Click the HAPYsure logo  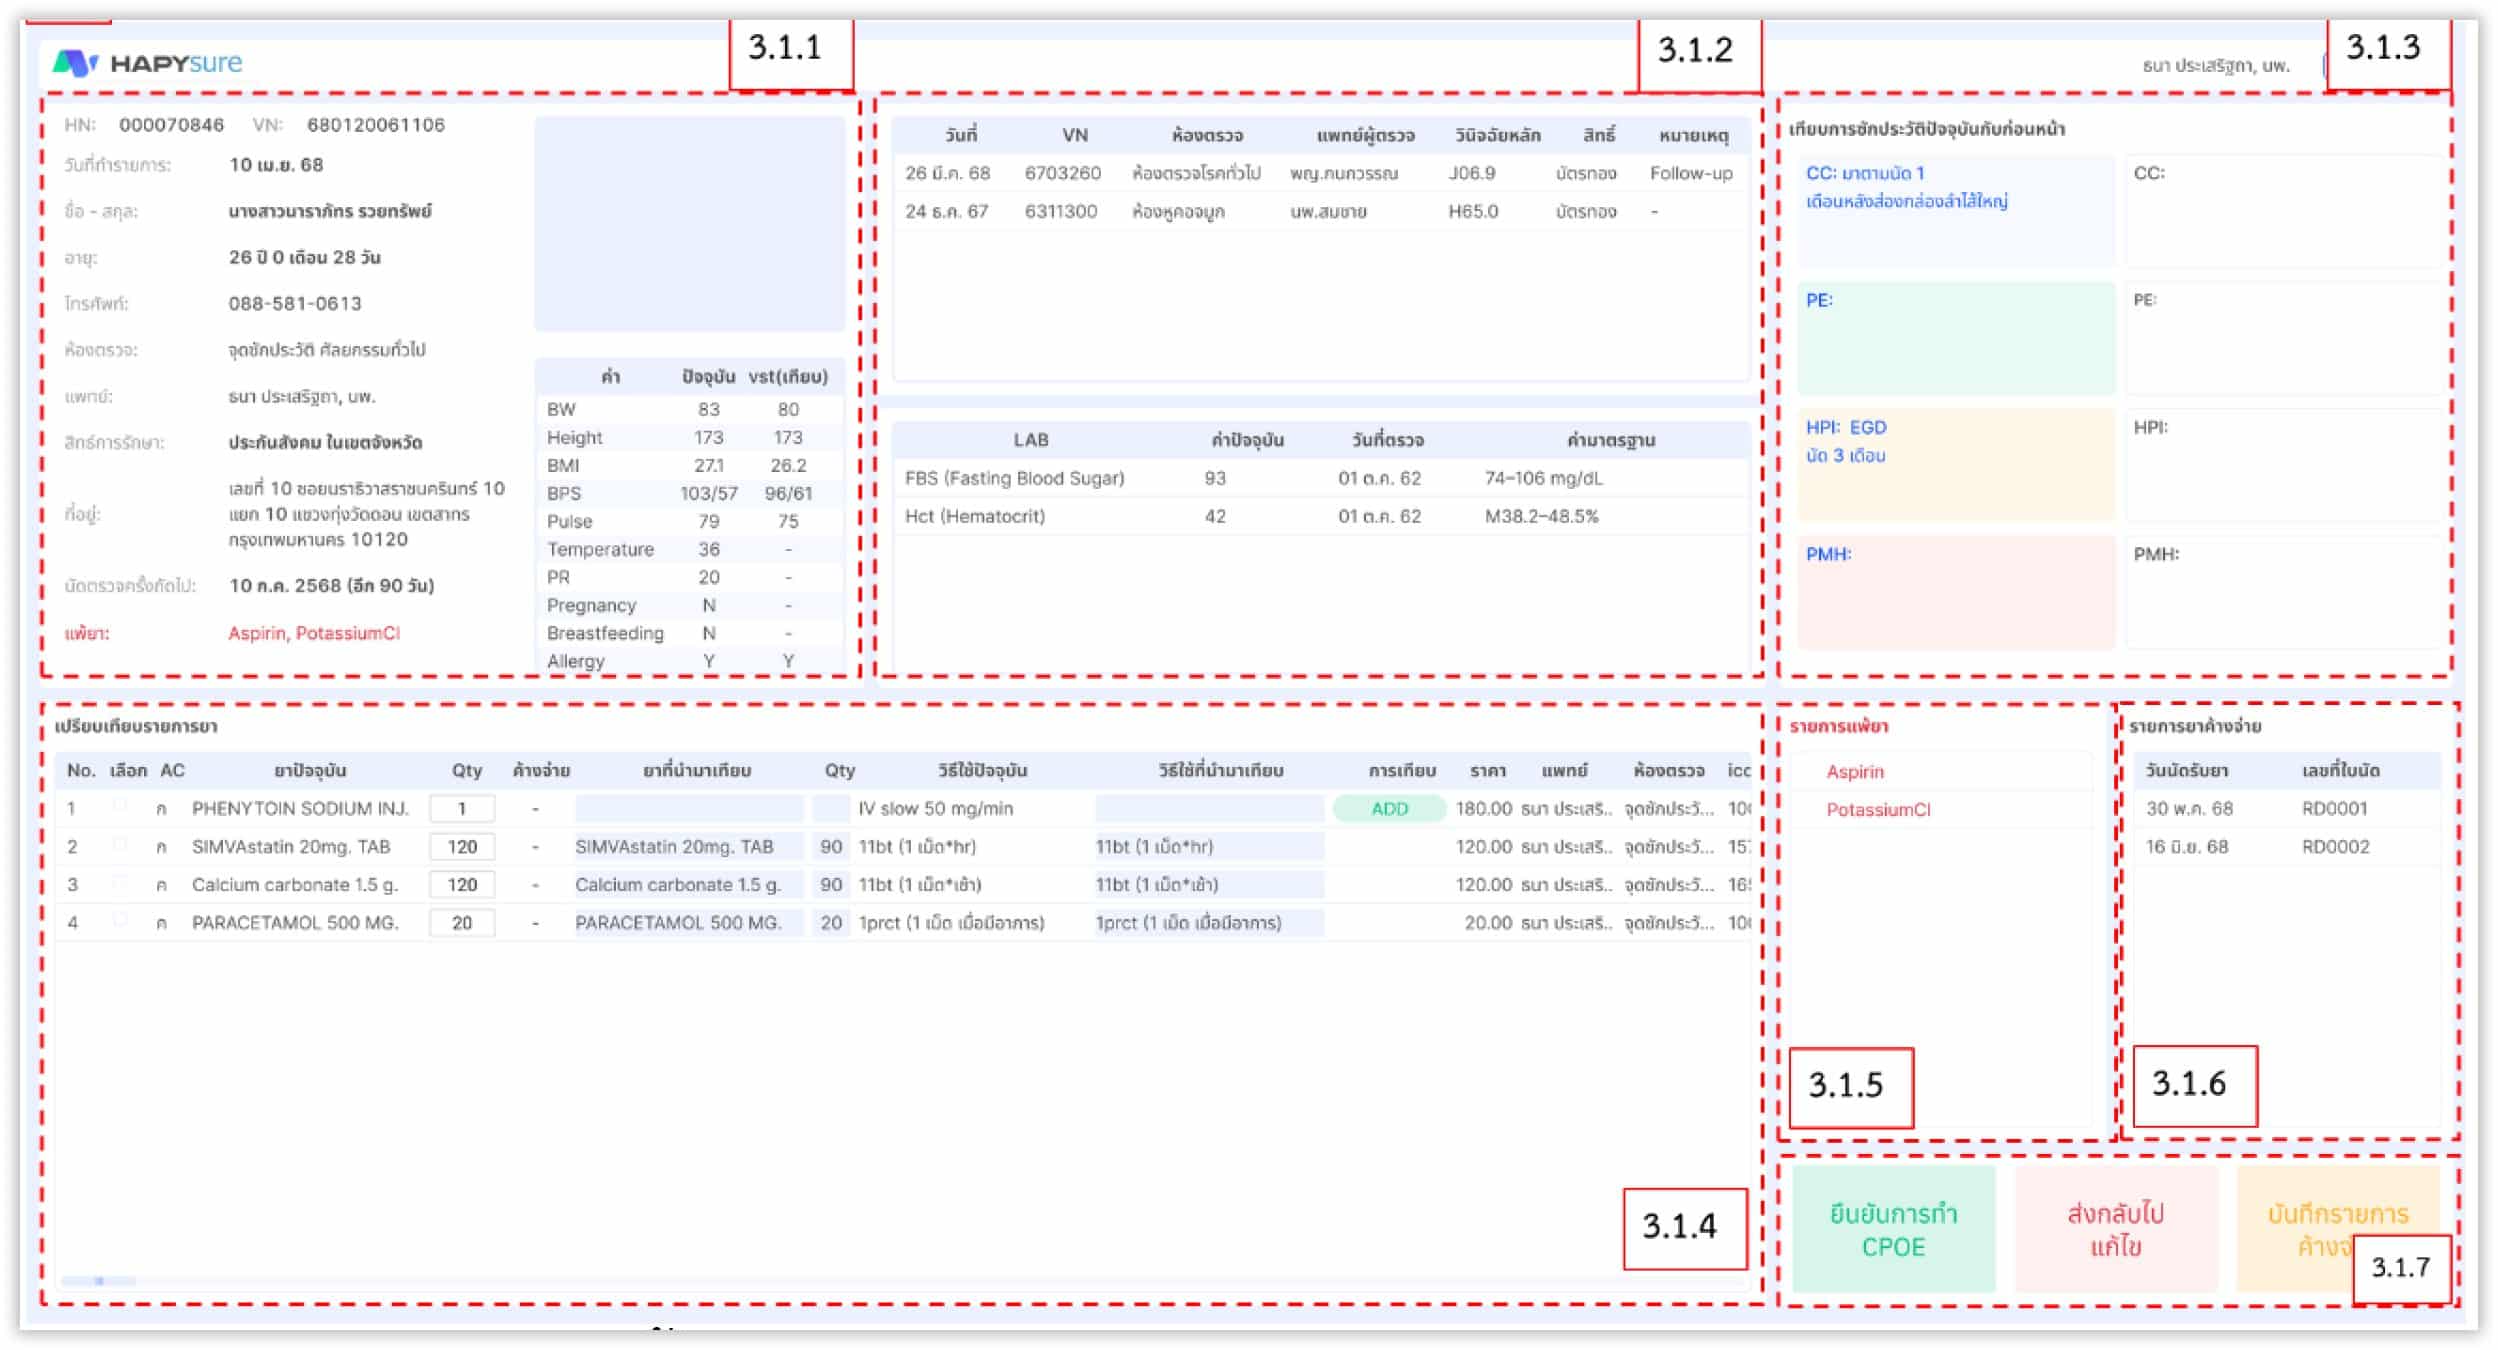148,62
